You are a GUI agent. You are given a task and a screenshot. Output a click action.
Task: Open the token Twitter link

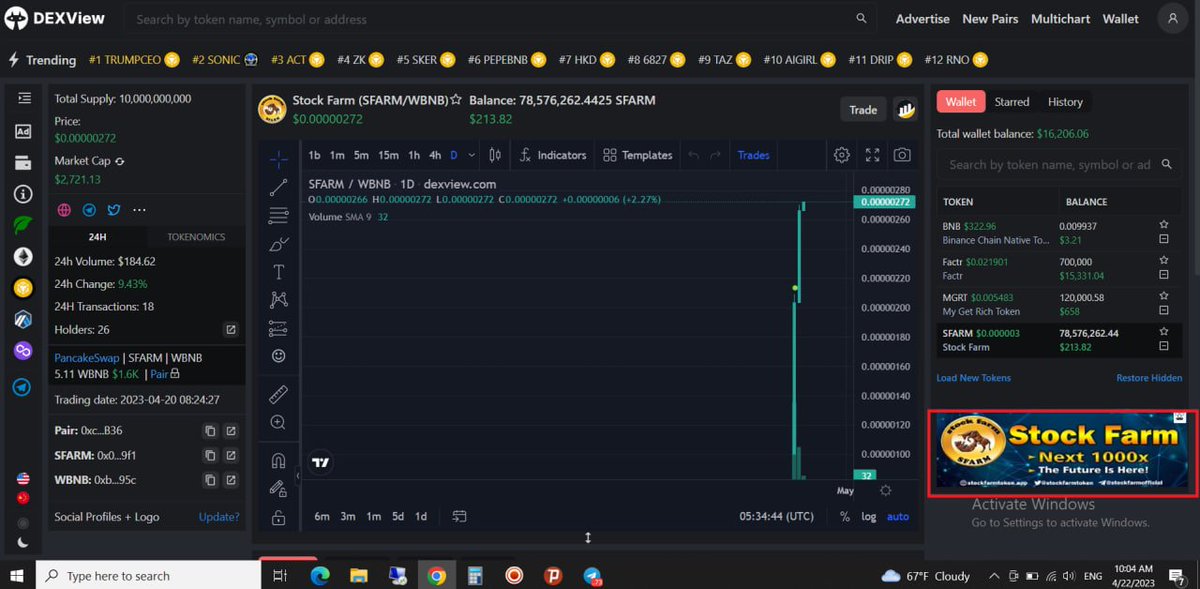[x=114, y=210]
